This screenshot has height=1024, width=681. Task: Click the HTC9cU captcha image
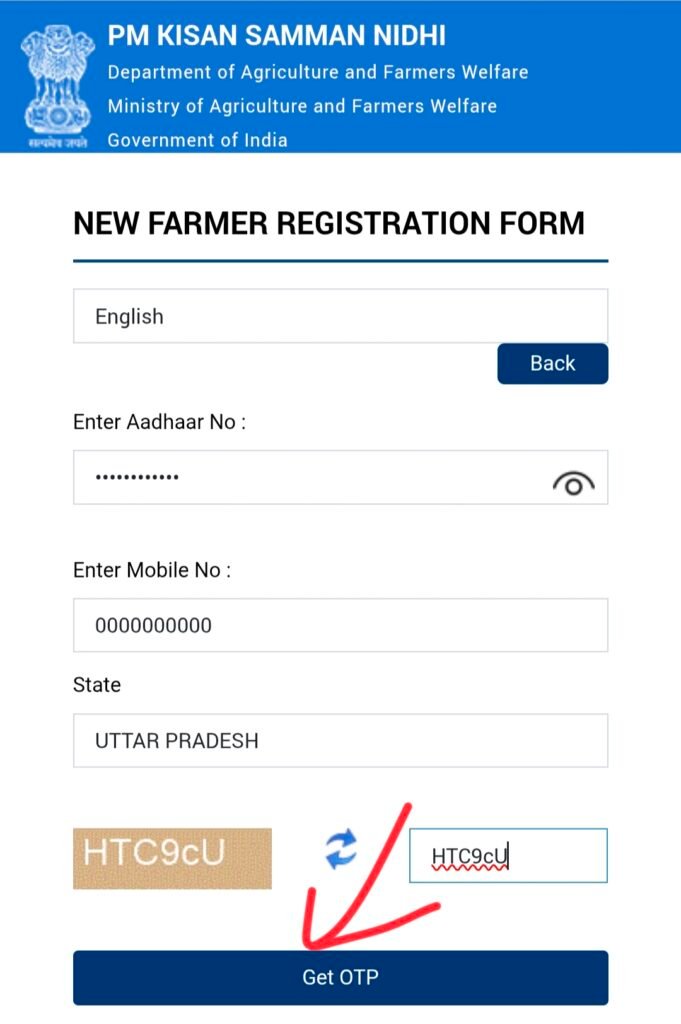pos(172,858)
